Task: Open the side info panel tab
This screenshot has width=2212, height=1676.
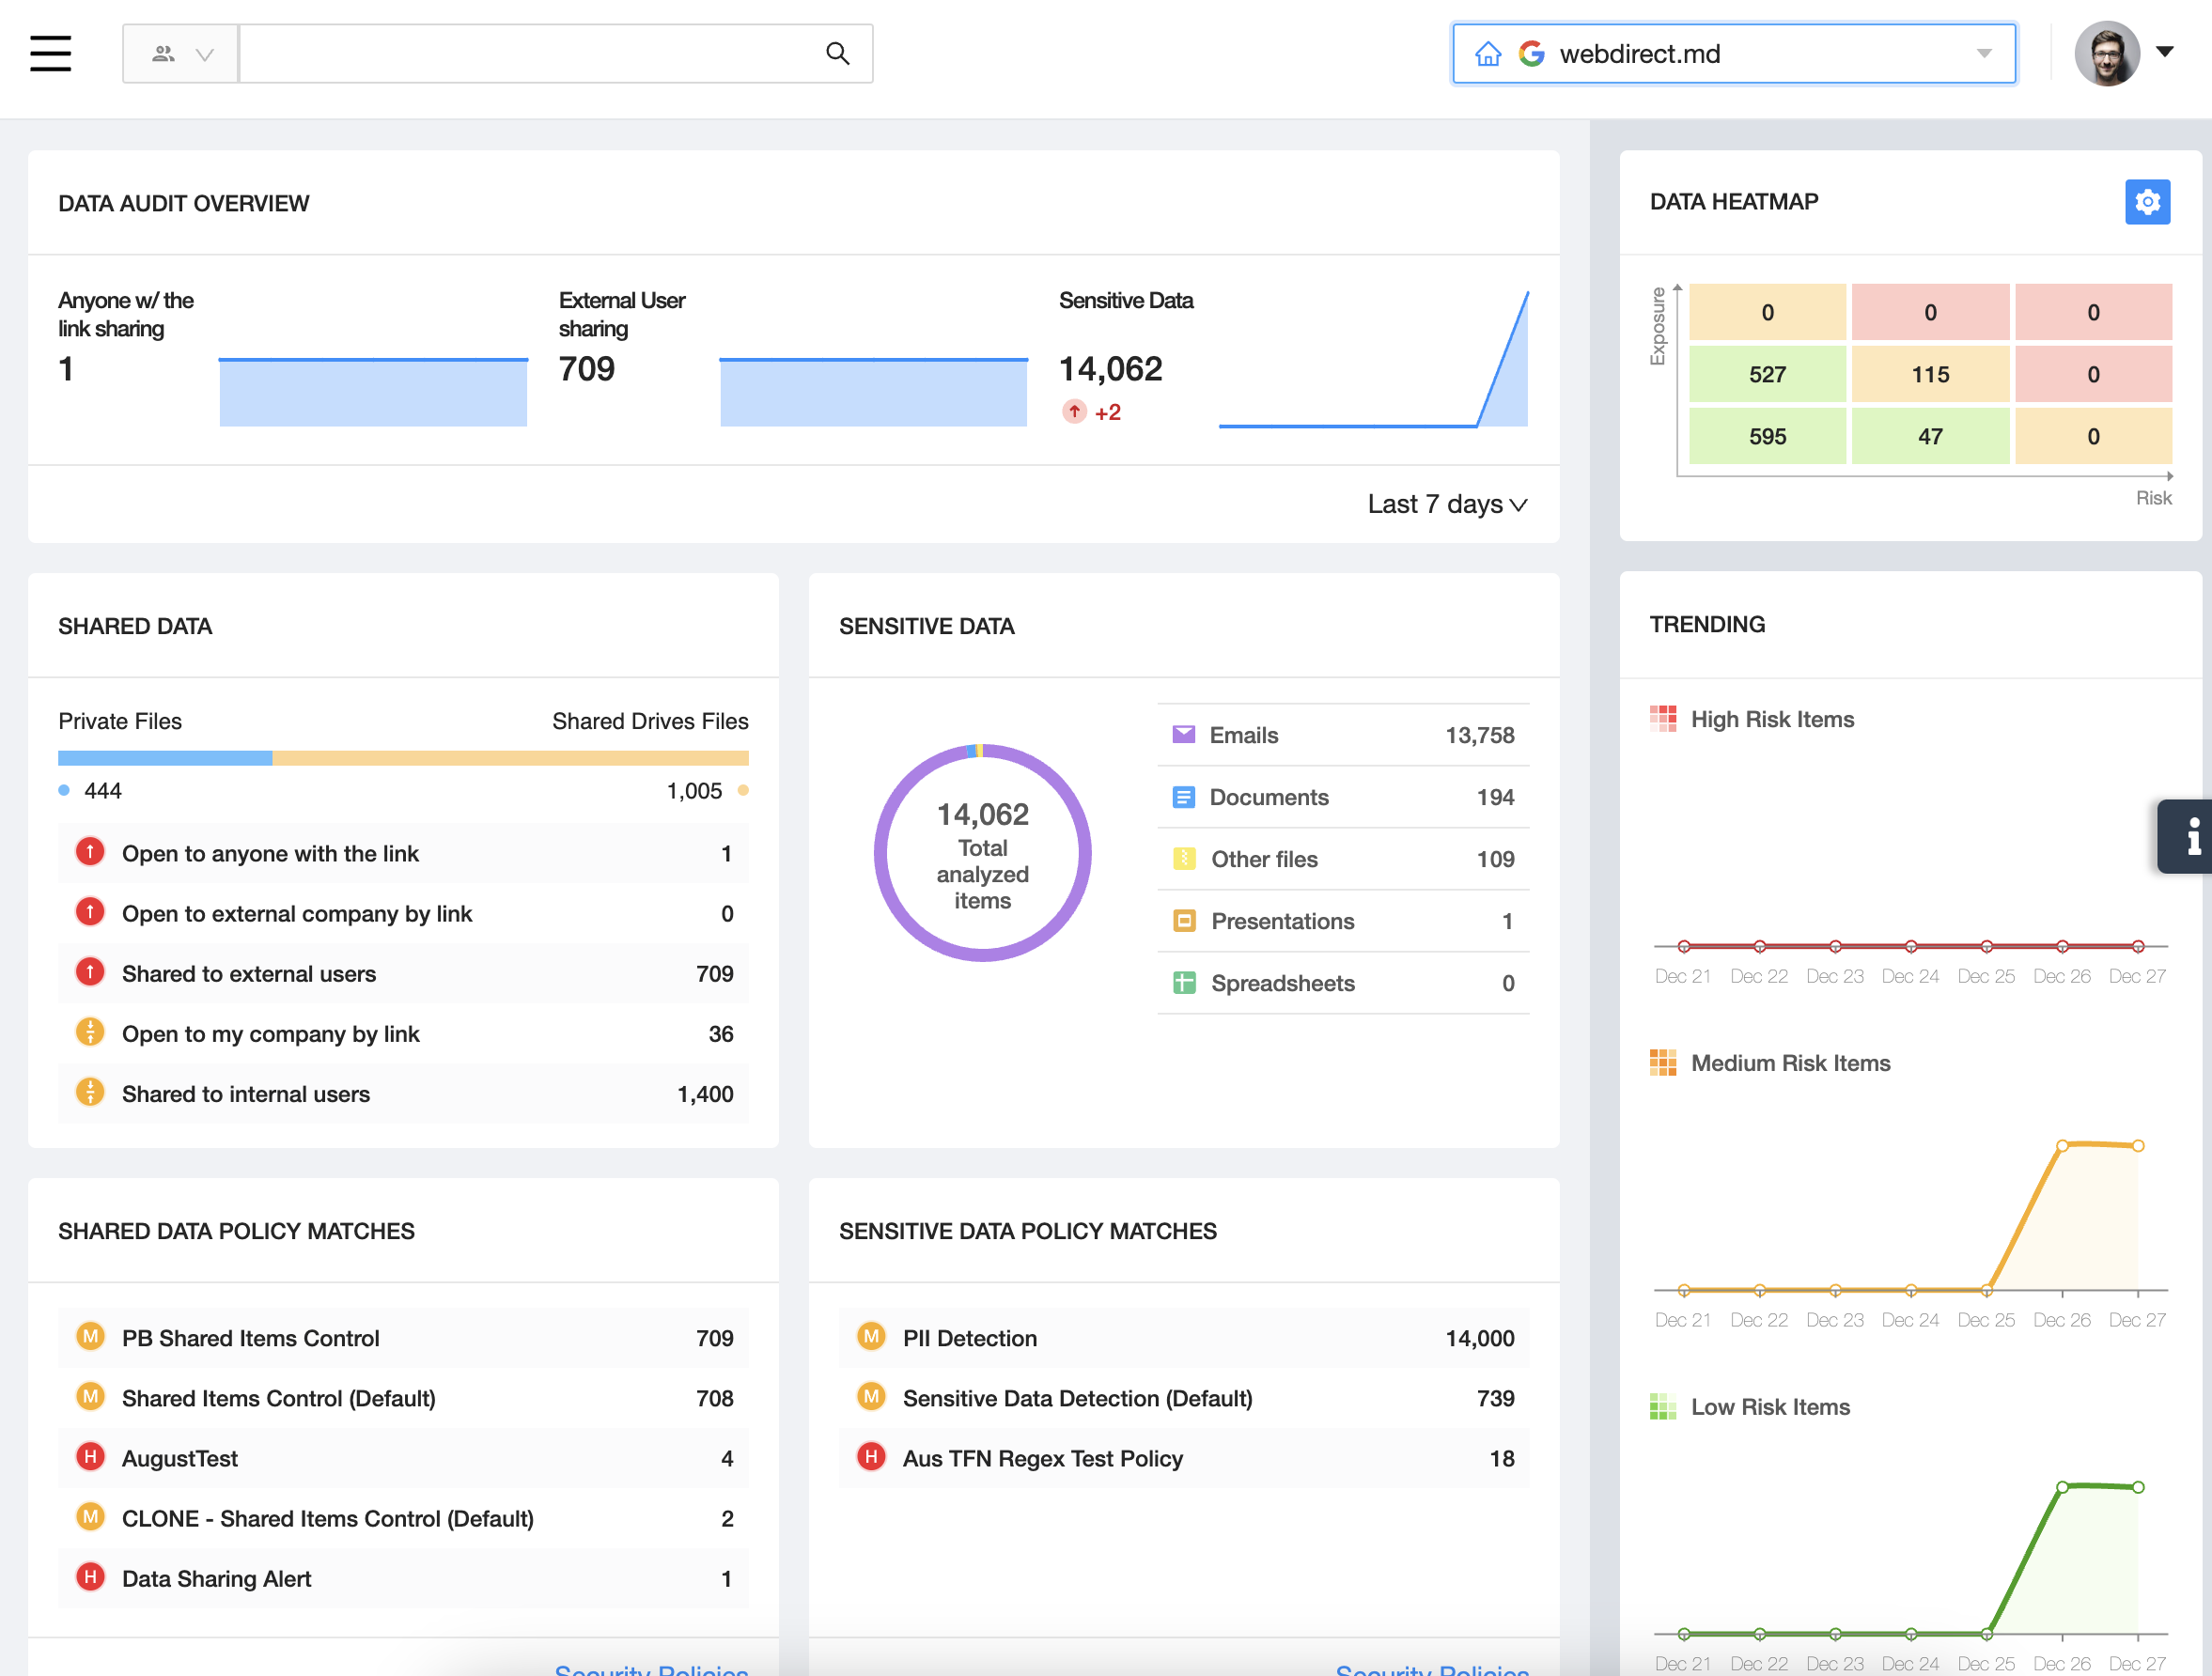Action: pos(2190,836)
